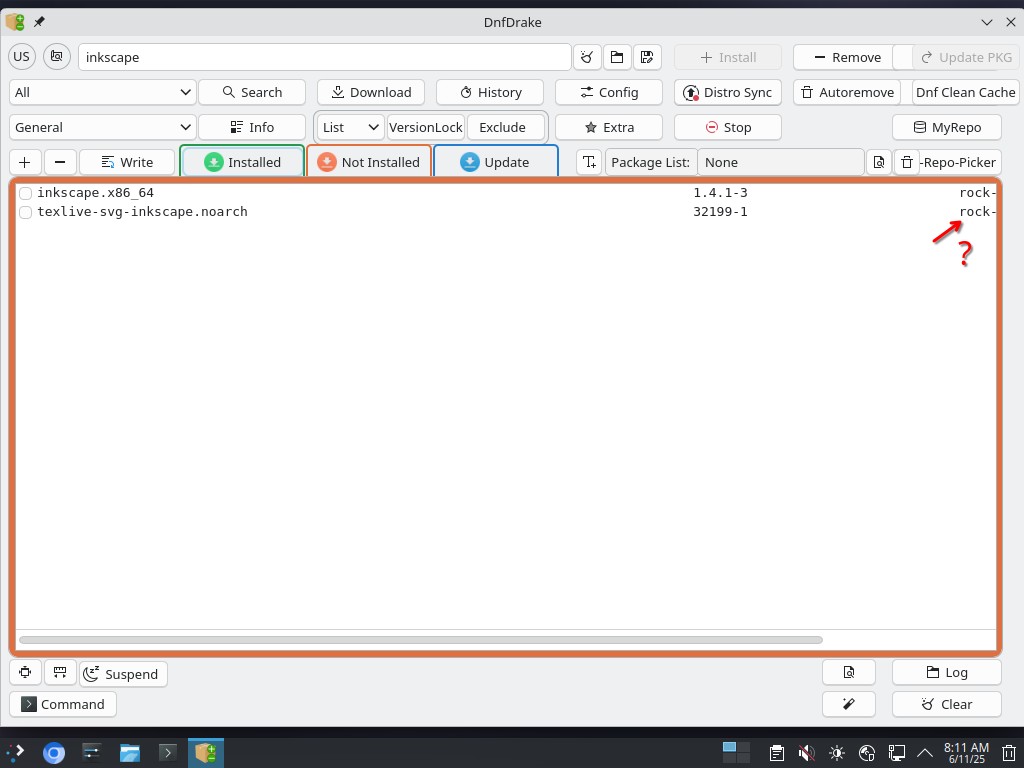Open the folder icon next to search field

pyautogui.click(x=617, y=57)
